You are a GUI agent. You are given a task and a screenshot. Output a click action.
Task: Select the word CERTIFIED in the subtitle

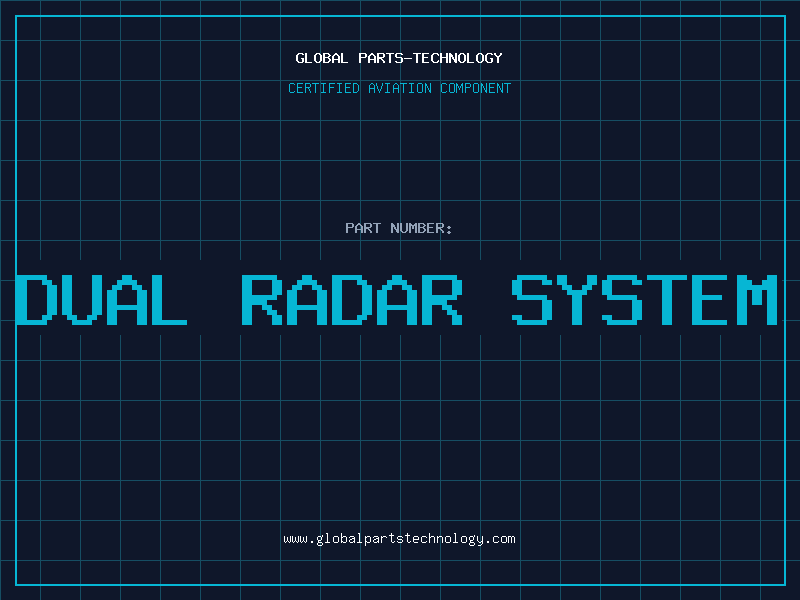click(x=325, y=88)
